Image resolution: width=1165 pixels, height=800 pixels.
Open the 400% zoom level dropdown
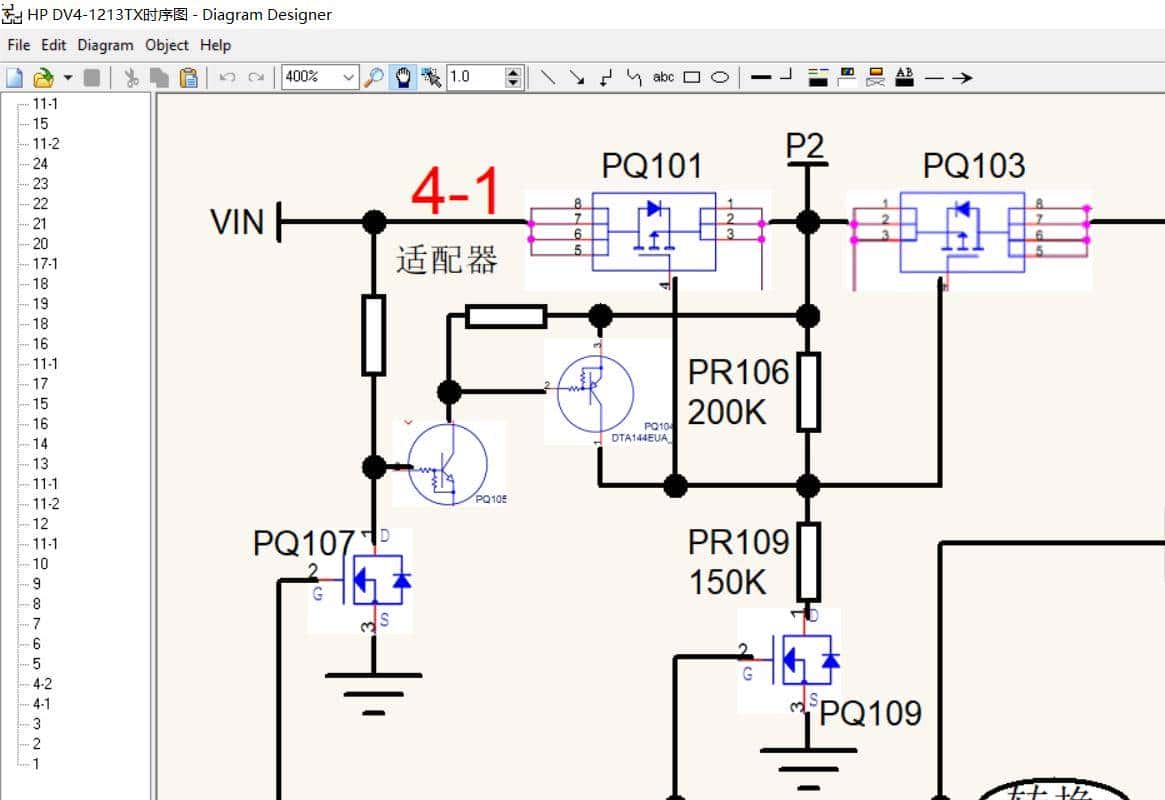tap(348, 77)
